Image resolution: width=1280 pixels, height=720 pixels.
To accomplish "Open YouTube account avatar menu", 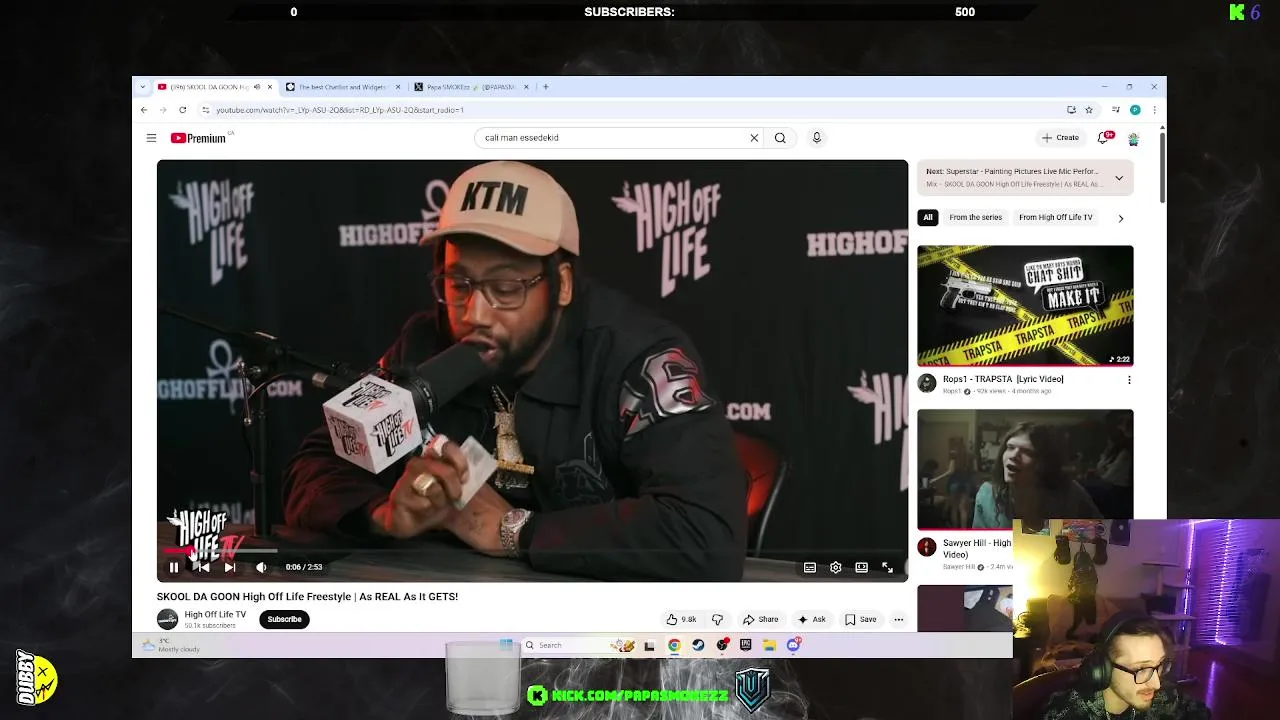I will pos(1133,138).
